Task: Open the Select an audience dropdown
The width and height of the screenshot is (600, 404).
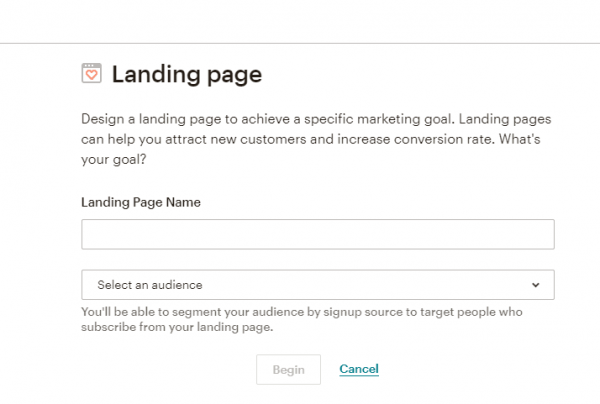Action: [317, 285]
